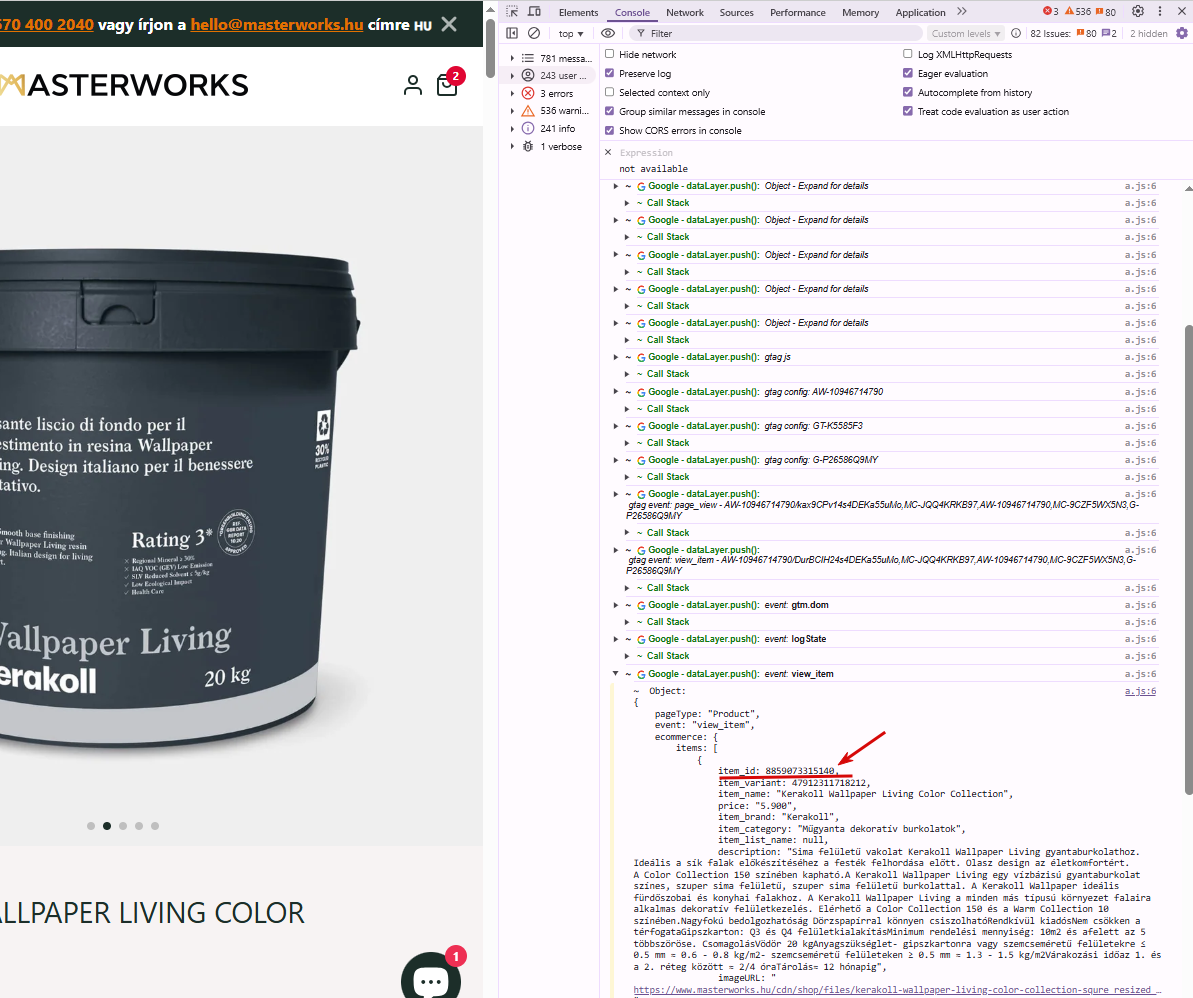Click the hello@masterworks.hu email link
This screenshot has width=1193, height=998.
[x=277, y=24]
